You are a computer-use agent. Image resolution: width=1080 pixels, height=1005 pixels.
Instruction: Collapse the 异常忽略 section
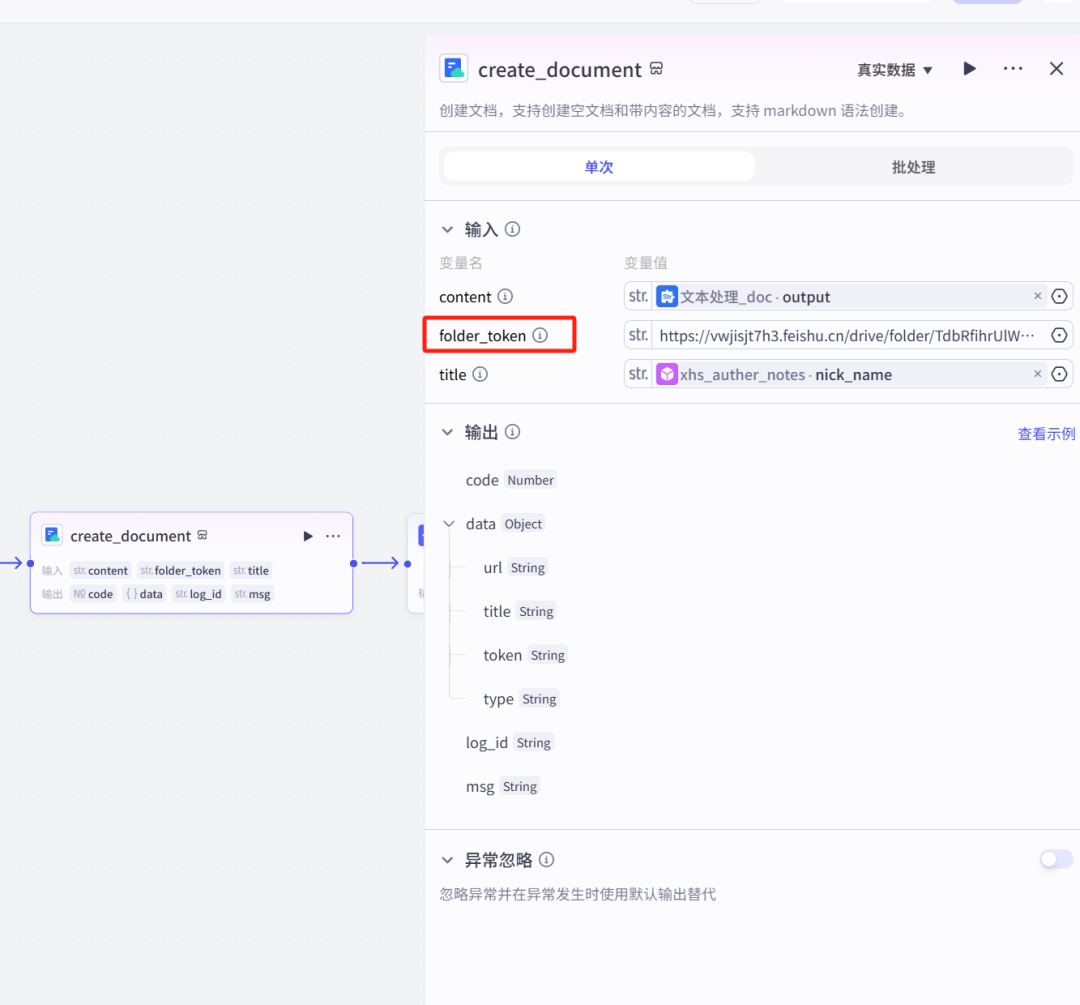(448, 860)
